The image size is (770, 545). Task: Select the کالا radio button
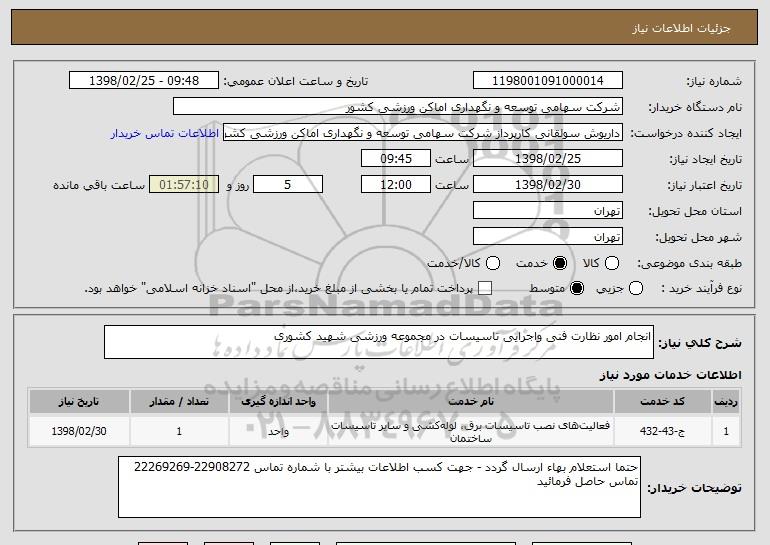pos(612,263)
